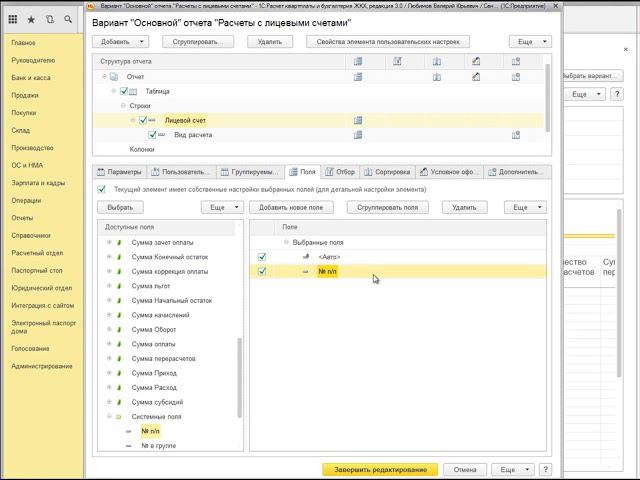Image resolution: width=640 pixels, height=480 pixels.
Task: Select № в группе available field
Action: pos(158,446)
